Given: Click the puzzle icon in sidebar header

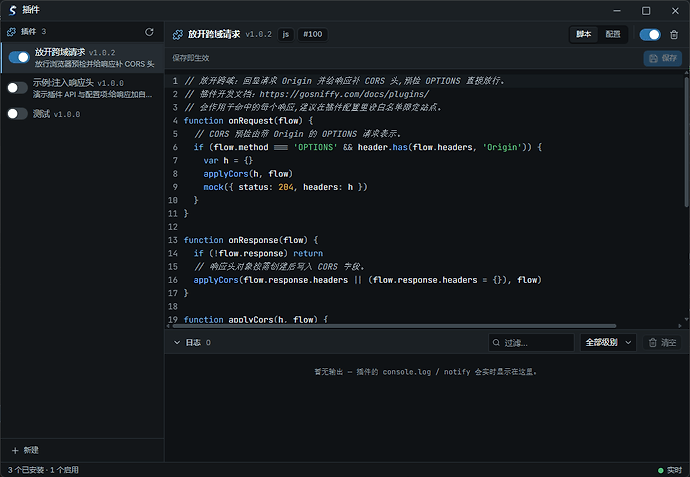Looking at the screenshot, I should 11,32.
